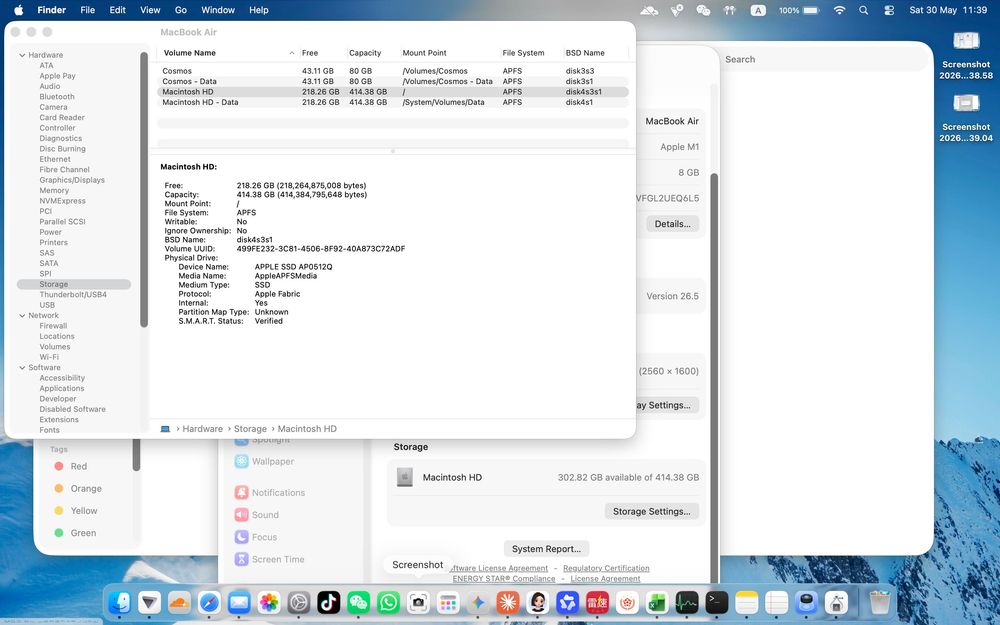Open the View menu

150,10
